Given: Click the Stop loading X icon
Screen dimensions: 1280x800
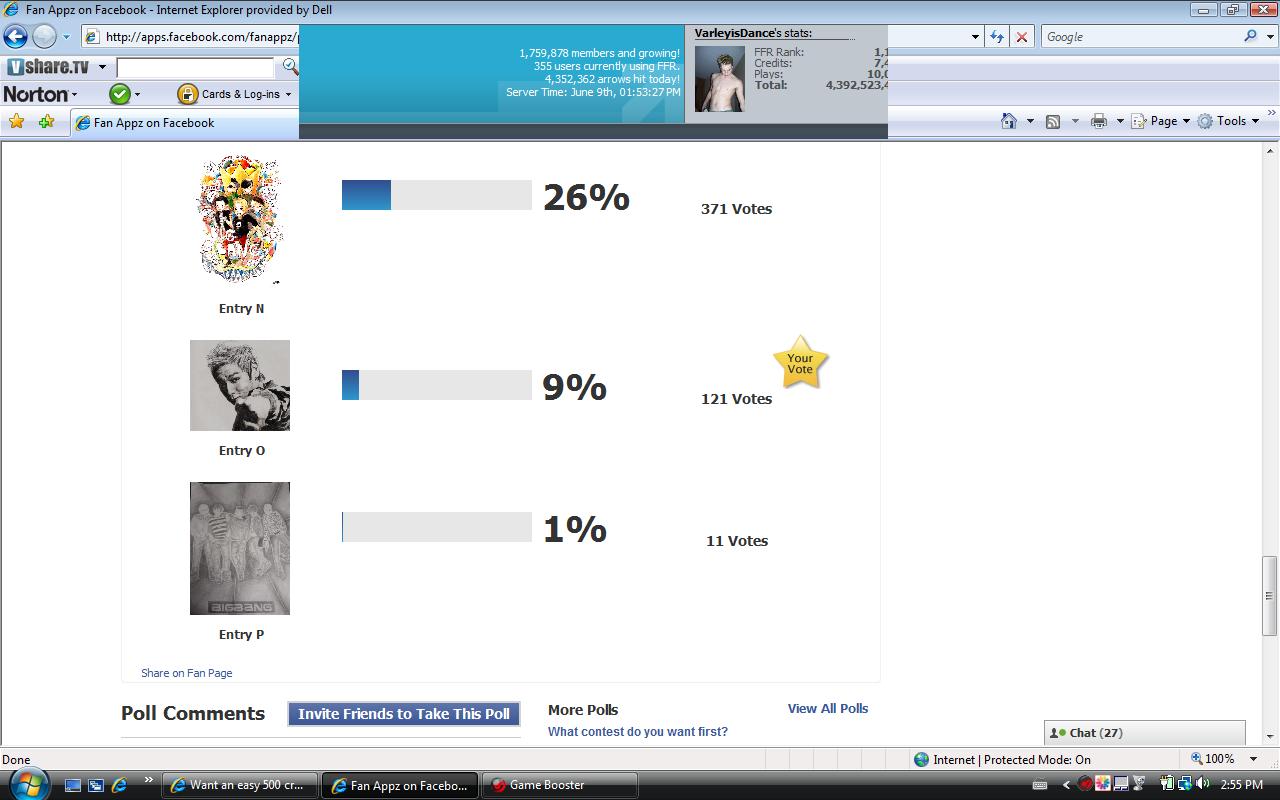Looking at the screenshot, I should (x=1022, y=37).
